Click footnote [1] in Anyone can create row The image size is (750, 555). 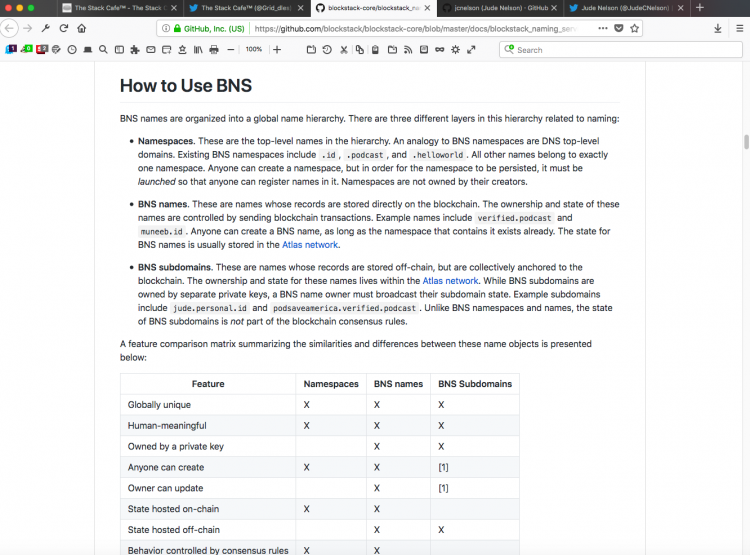pos(443,467)
